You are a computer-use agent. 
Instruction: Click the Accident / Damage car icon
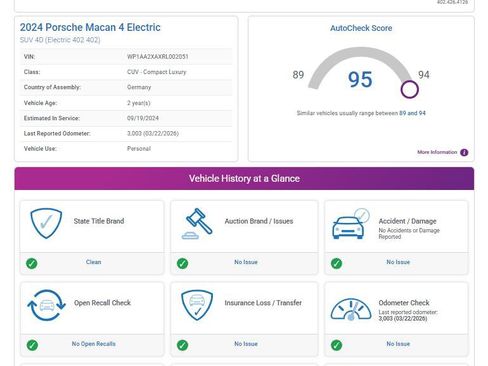351,224
